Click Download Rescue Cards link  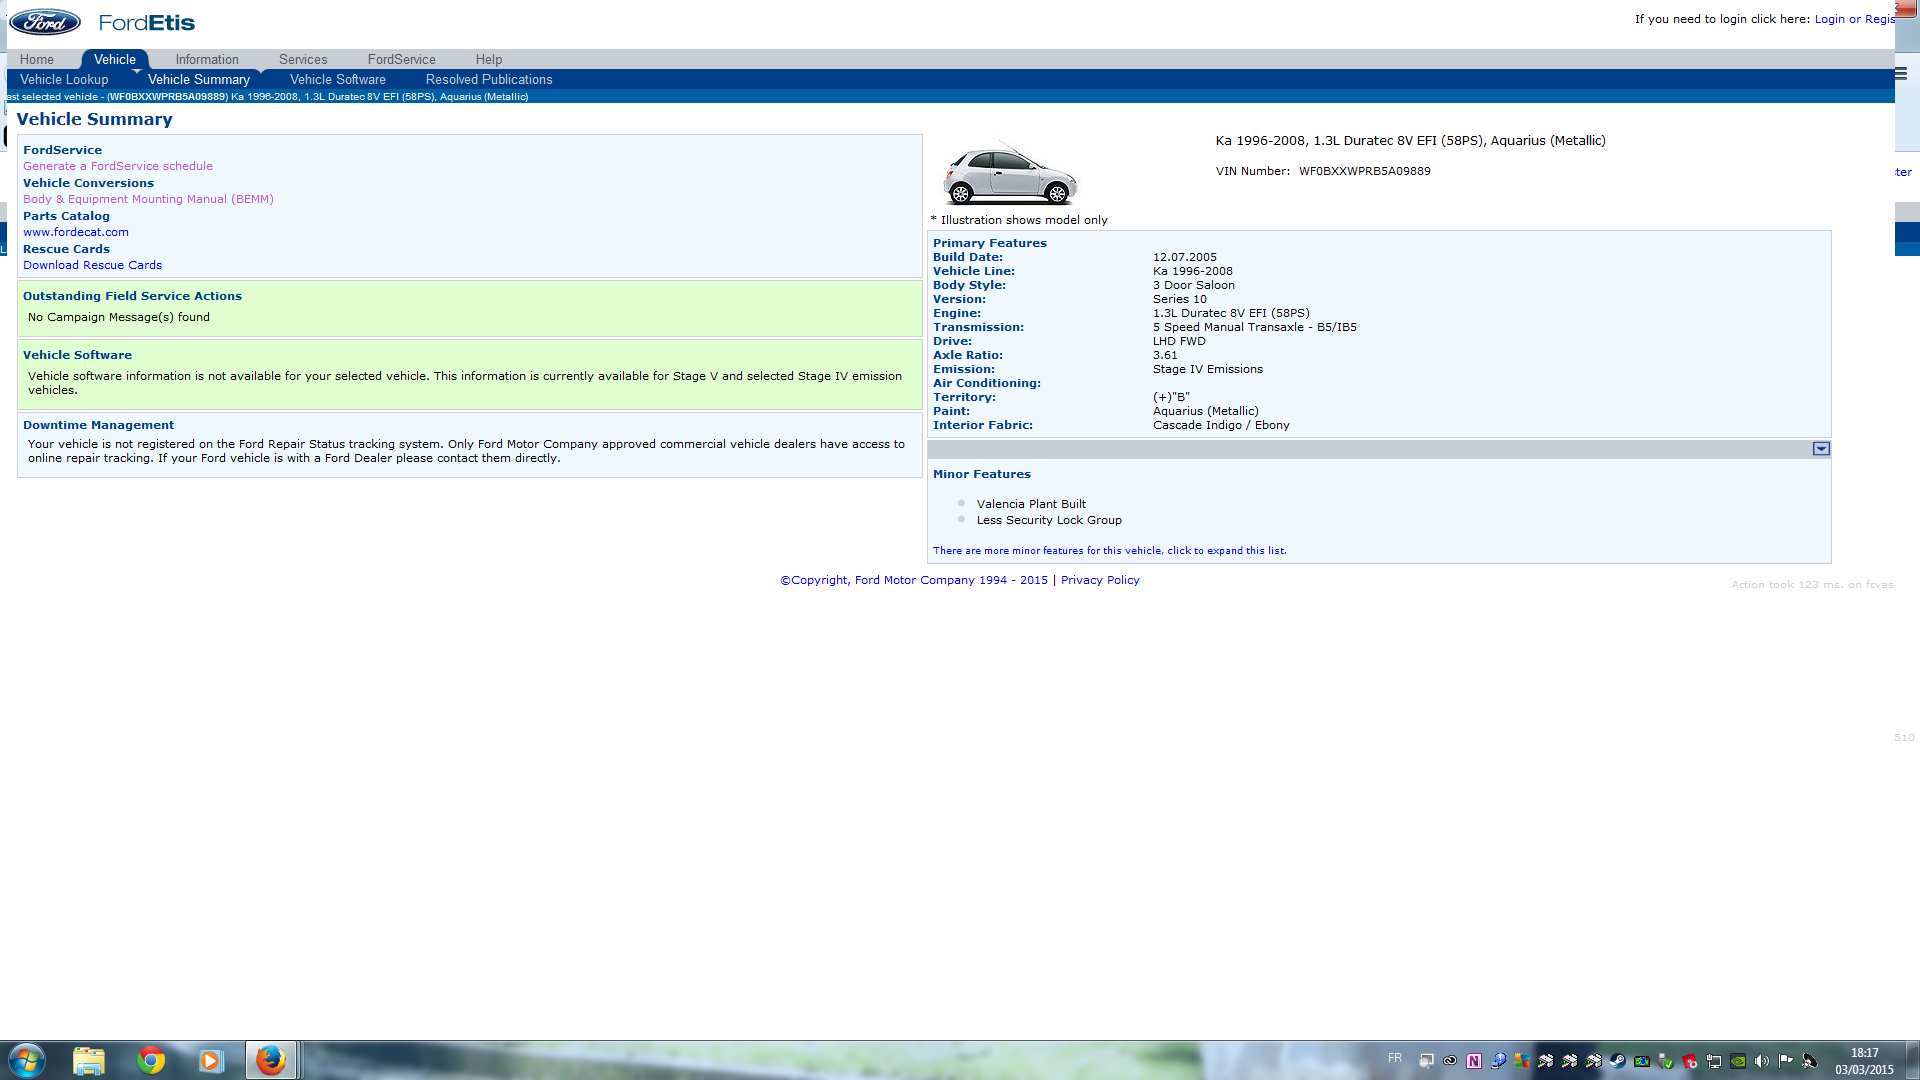click(92, 265)
